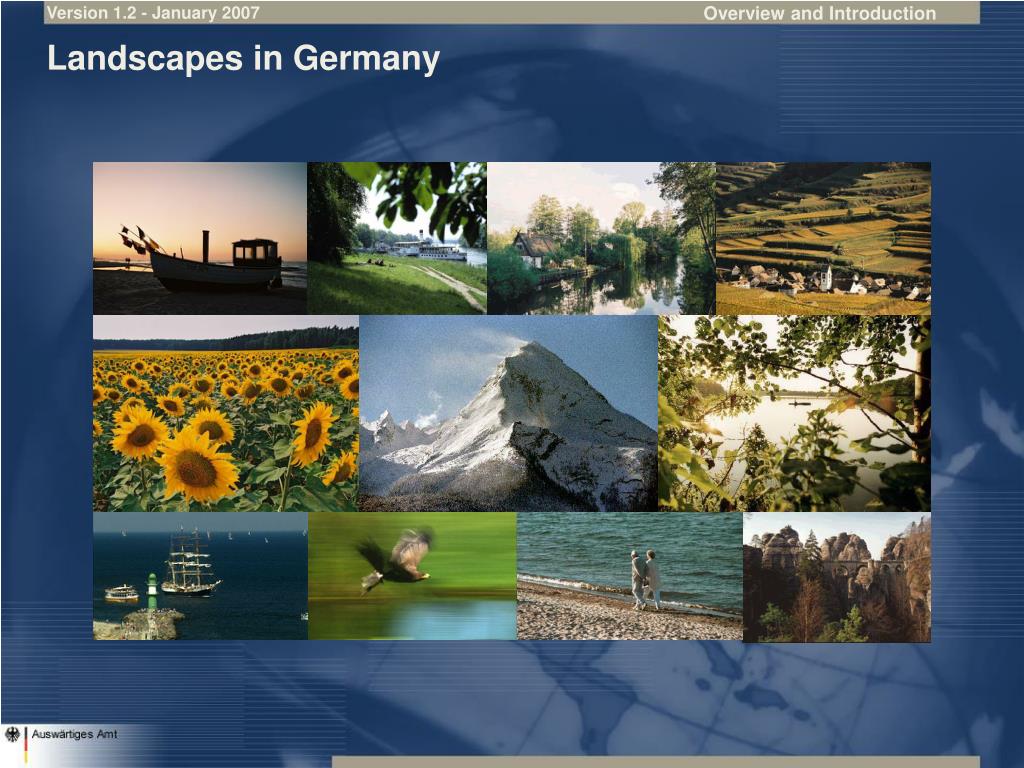
Task: Click the white church in the village photo
Action: [827, 277]
